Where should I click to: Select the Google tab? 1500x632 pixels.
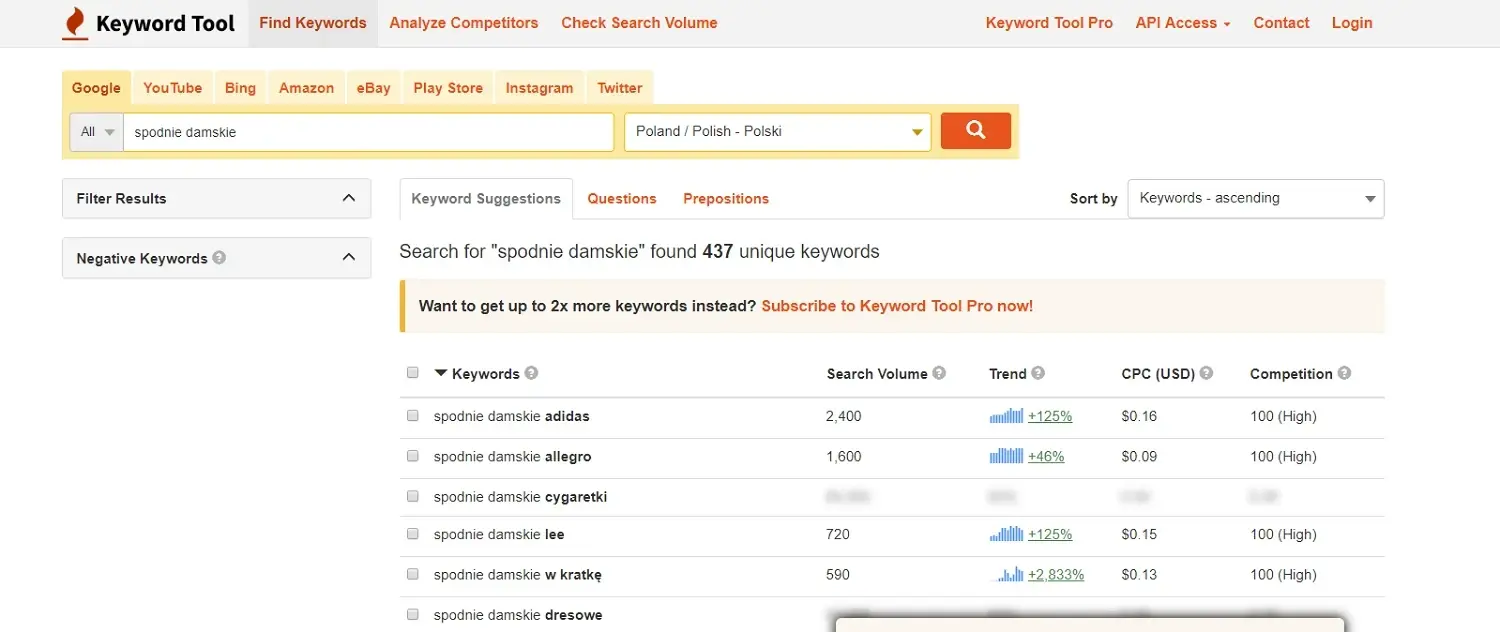point(96,87)
